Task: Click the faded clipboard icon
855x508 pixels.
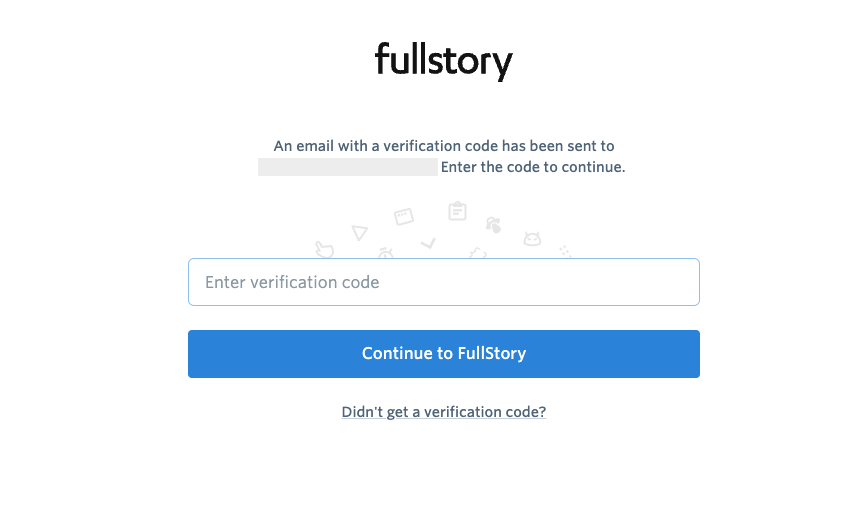Action: (457, 211)
